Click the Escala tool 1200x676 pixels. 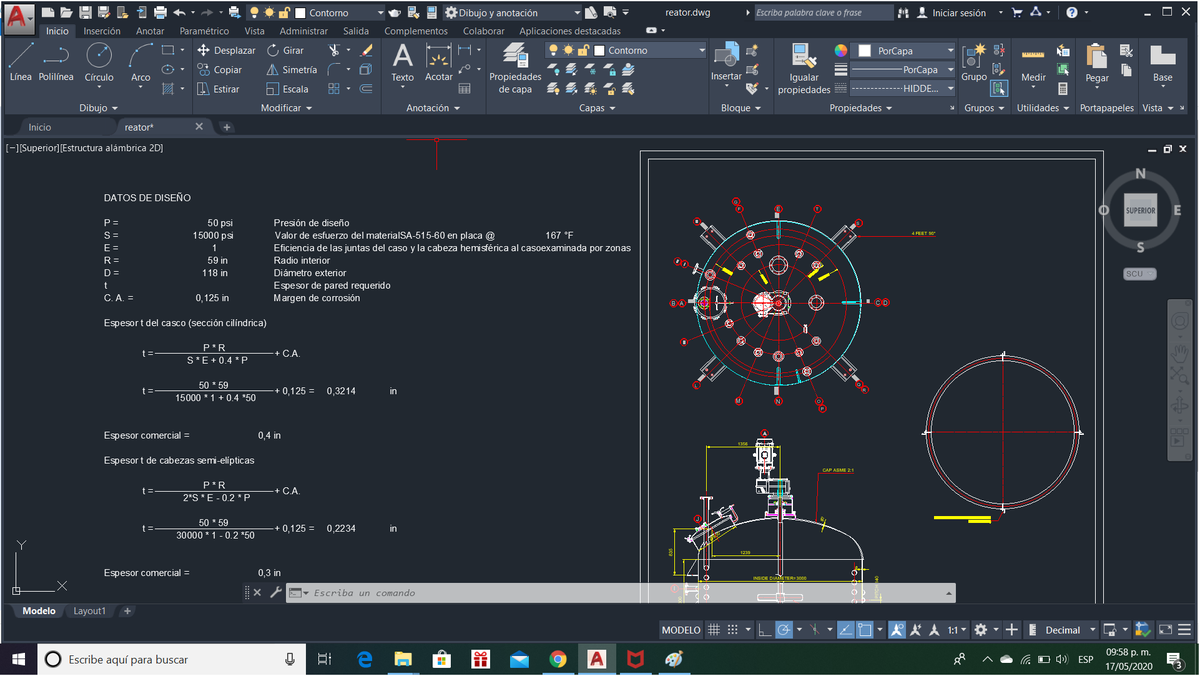coord(287,89)
